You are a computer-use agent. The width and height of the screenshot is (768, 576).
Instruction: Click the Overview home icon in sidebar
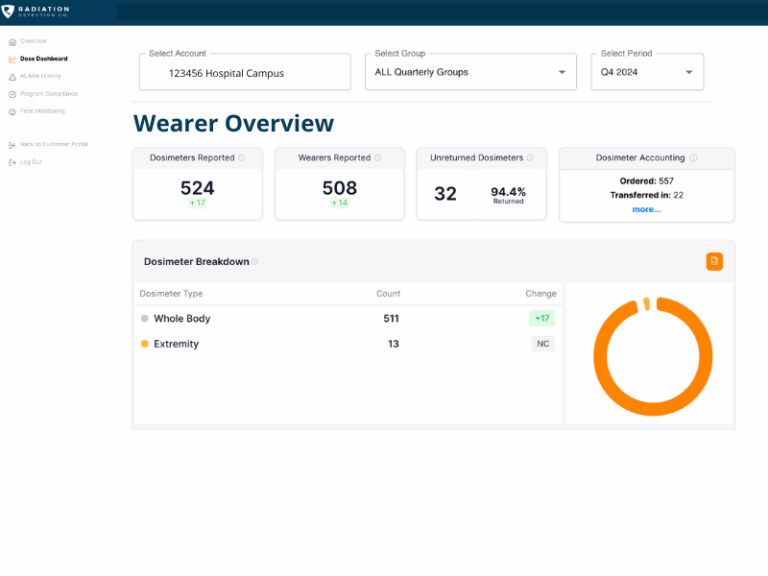(x=12, y=41)
